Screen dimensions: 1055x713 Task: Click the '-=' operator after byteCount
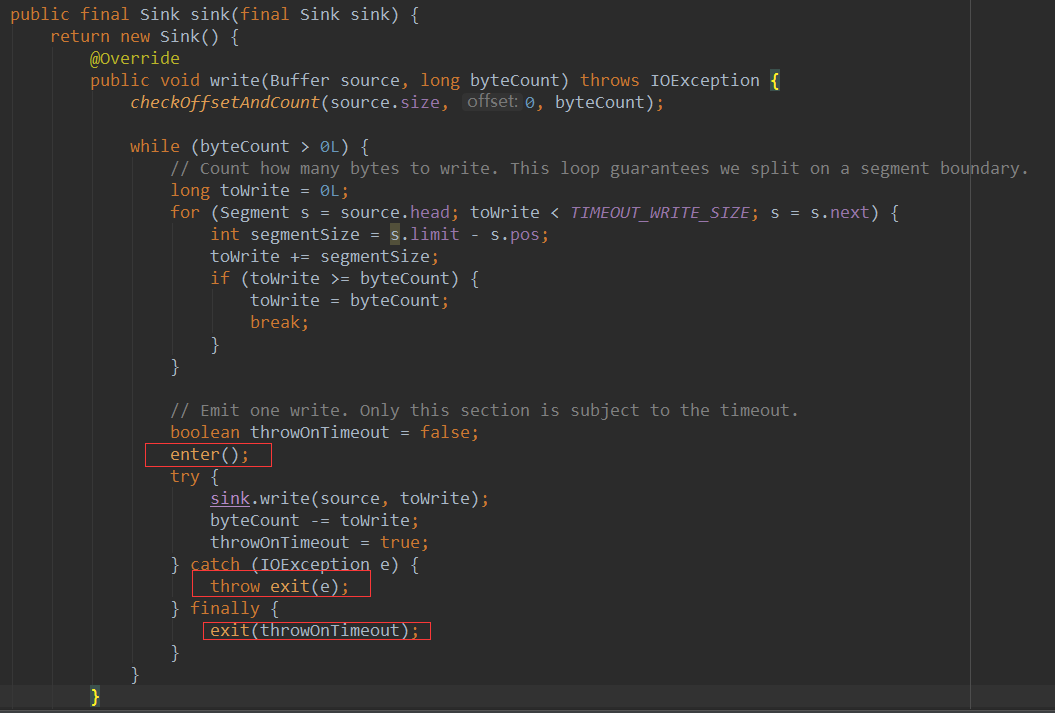320,520
